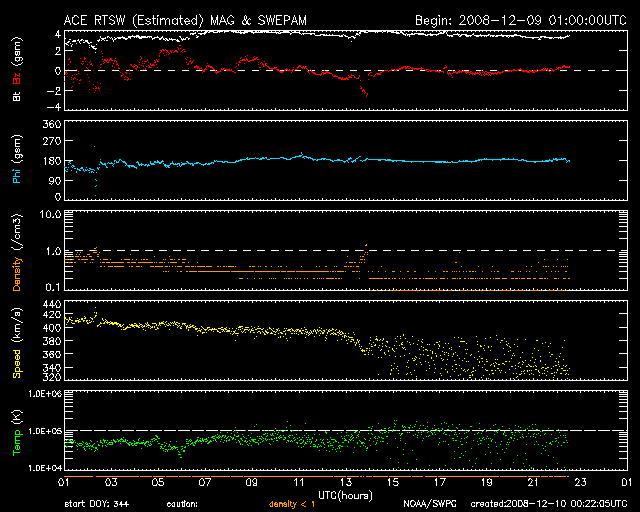Click the '270' tick label on Phi axis
This screenshot has width=640, height=512.
(x=52, y=141)
